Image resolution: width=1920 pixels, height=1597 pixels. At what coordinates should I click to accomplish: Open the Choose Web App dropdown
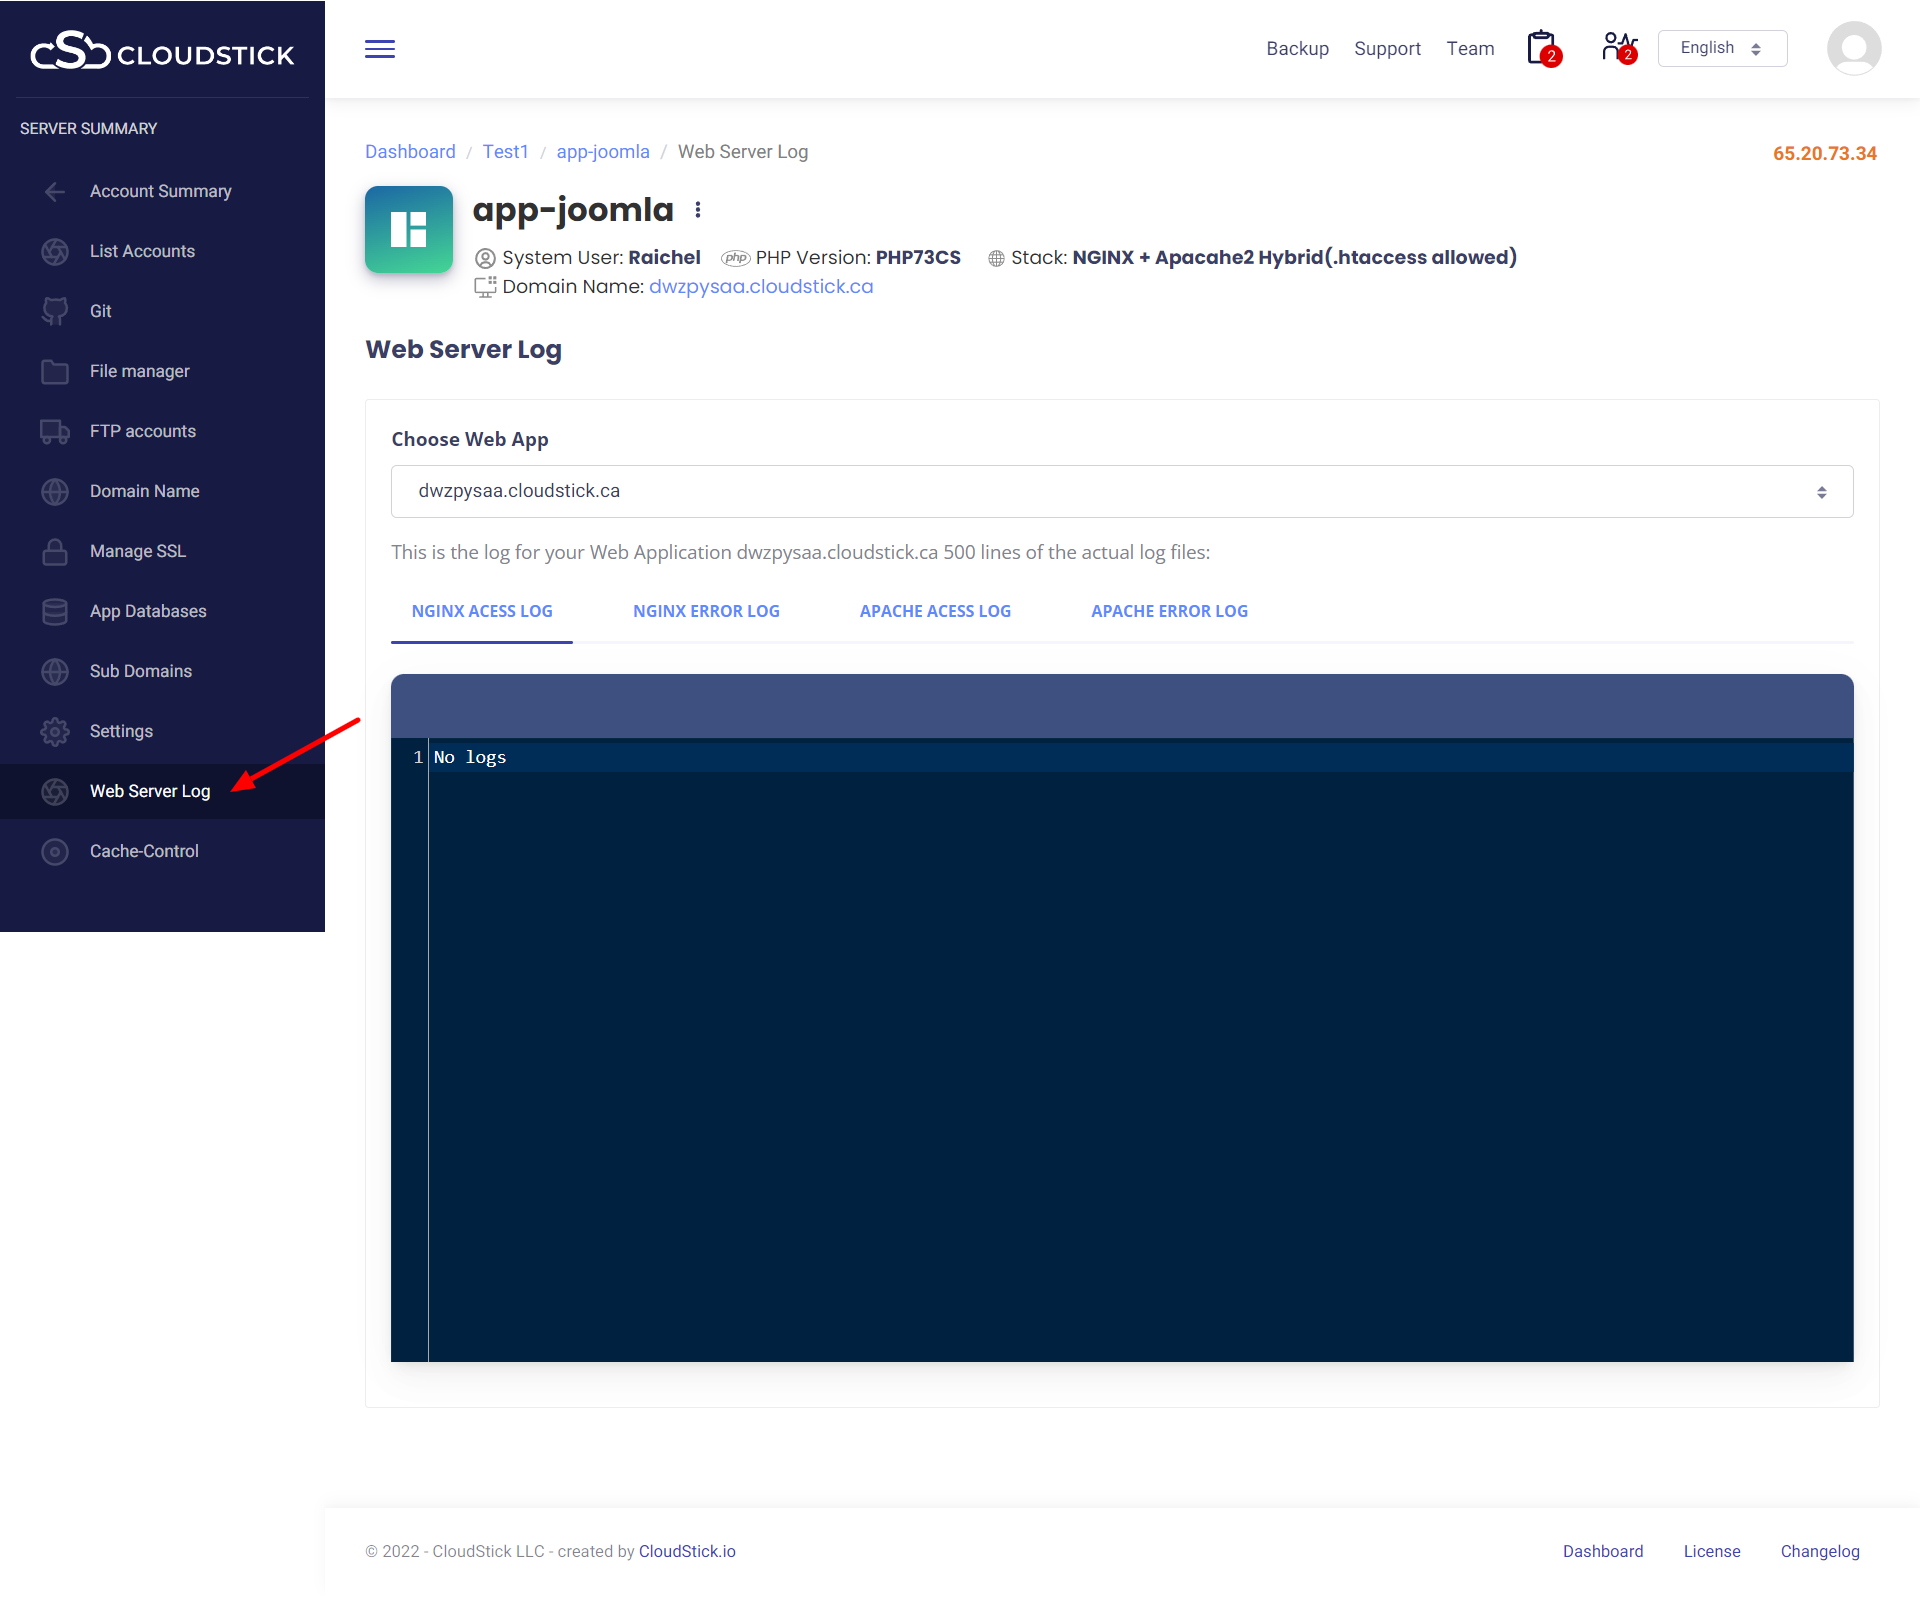pos(1121,491)
